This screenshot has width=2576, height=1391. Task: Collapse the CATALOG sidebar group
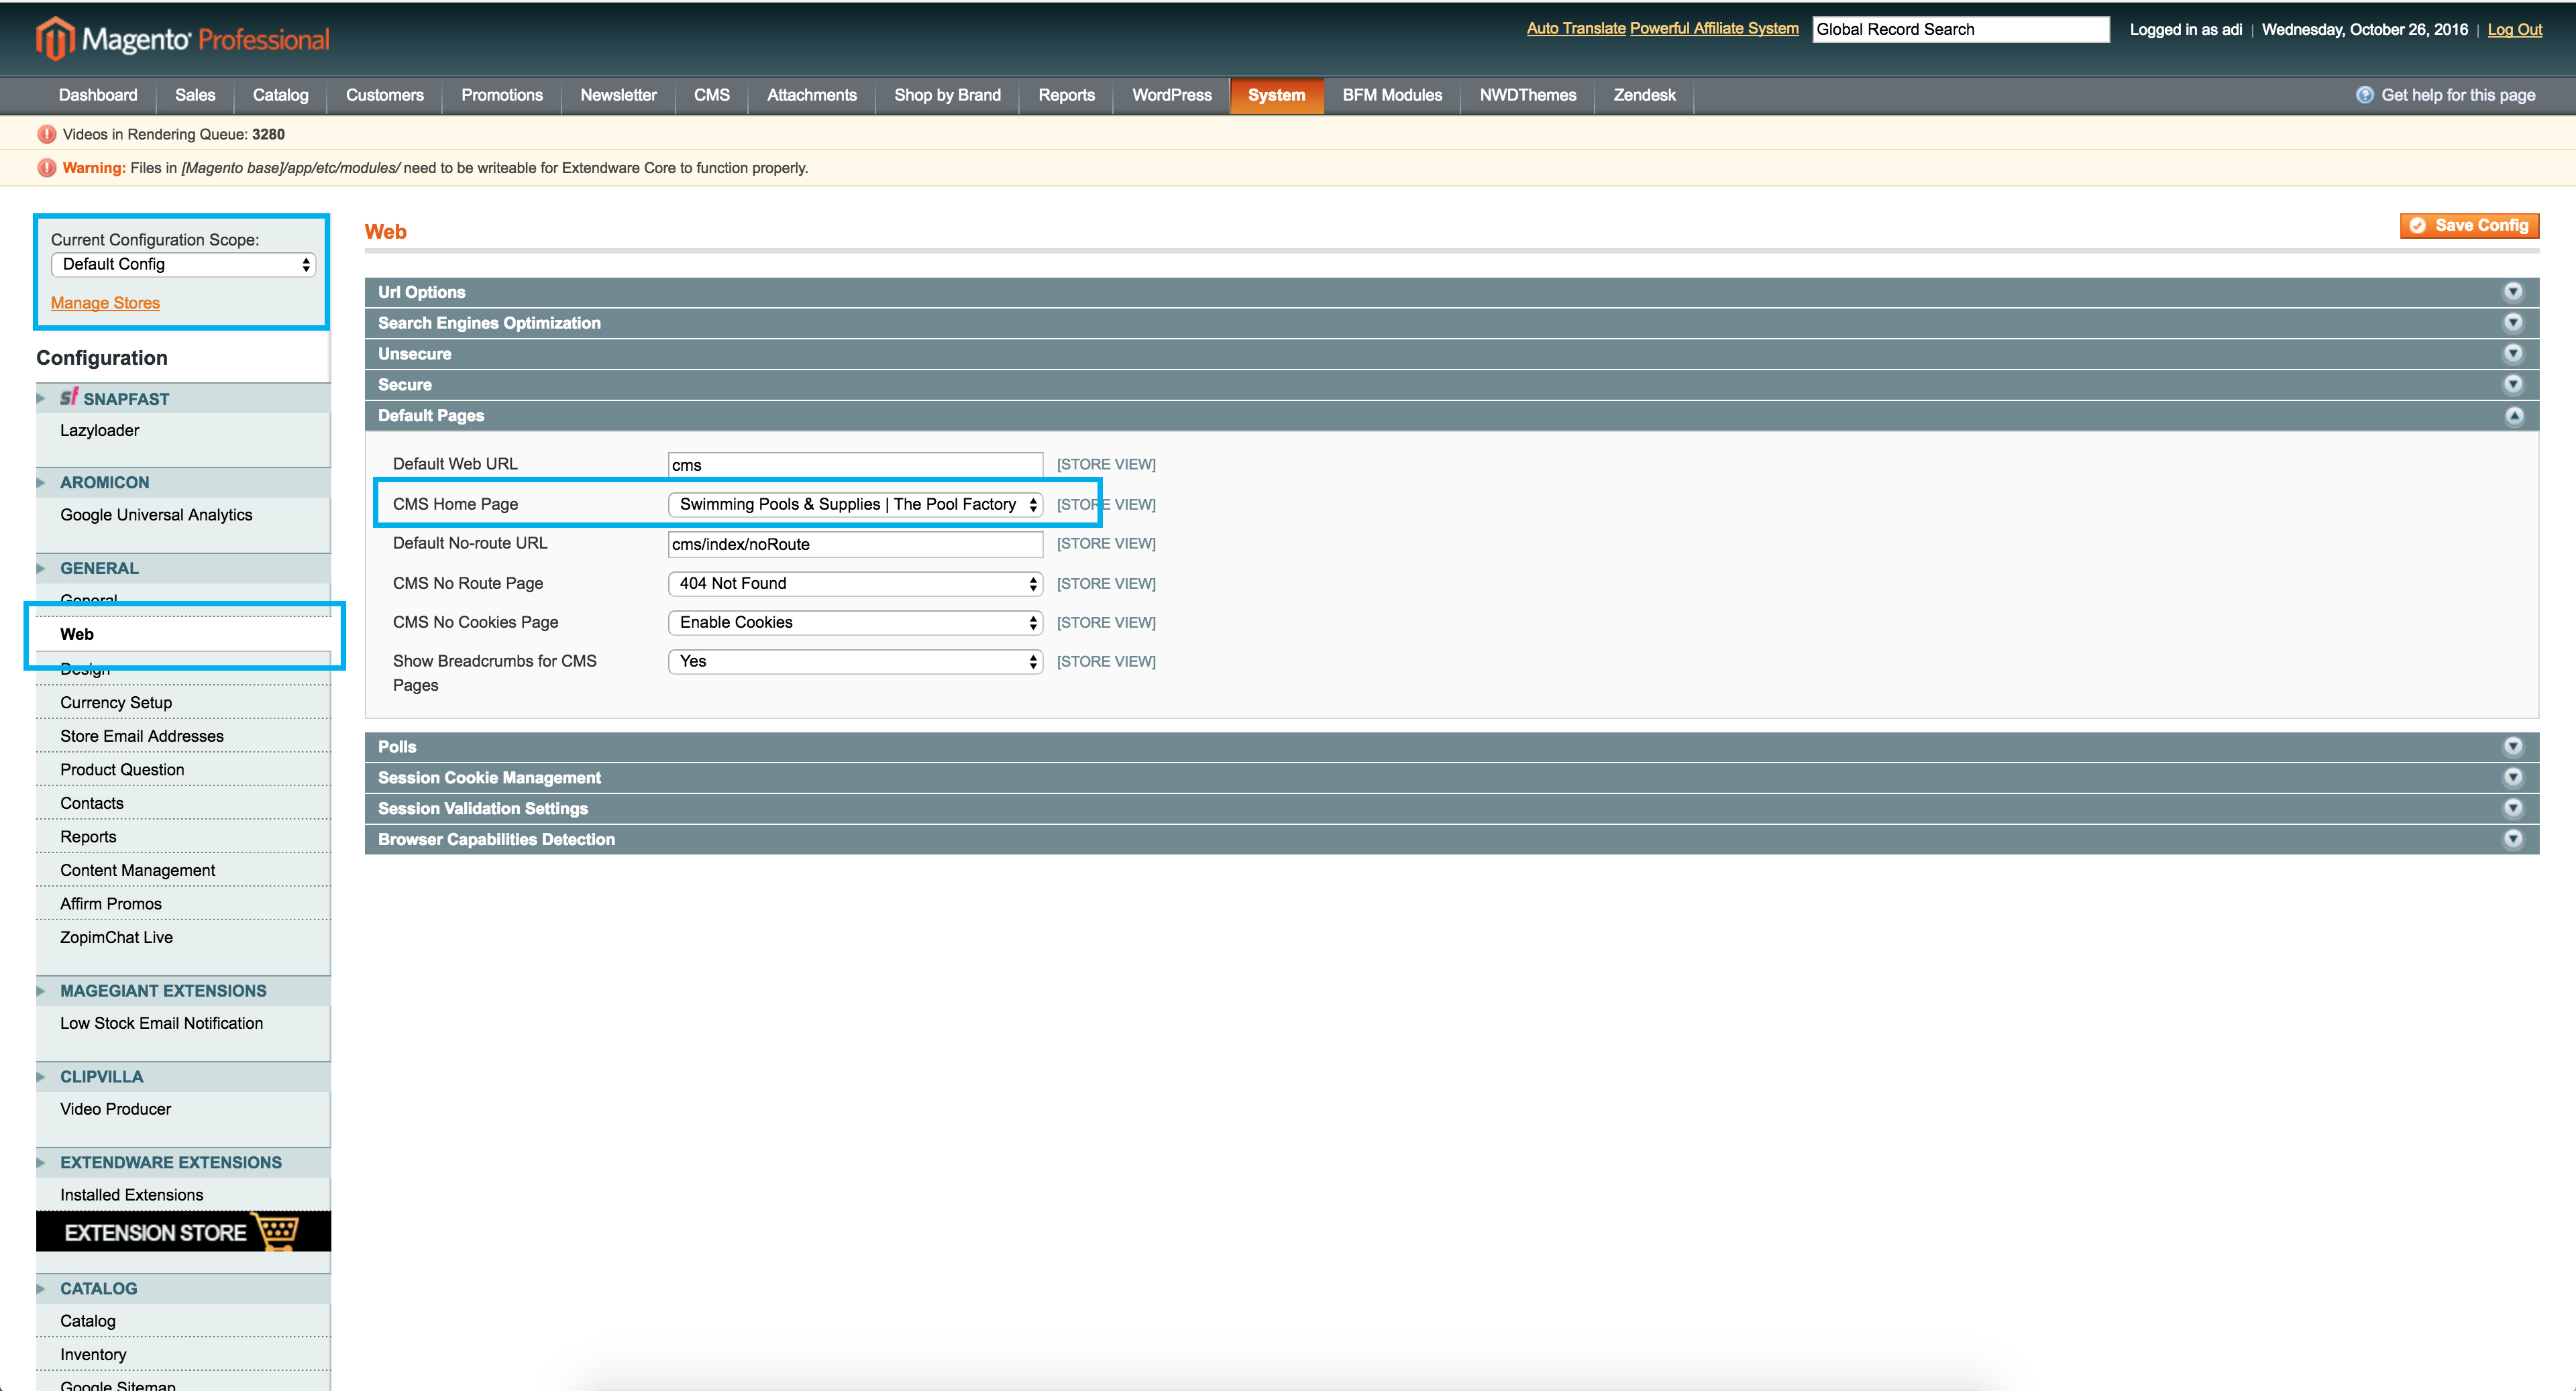pos(183,1288)
